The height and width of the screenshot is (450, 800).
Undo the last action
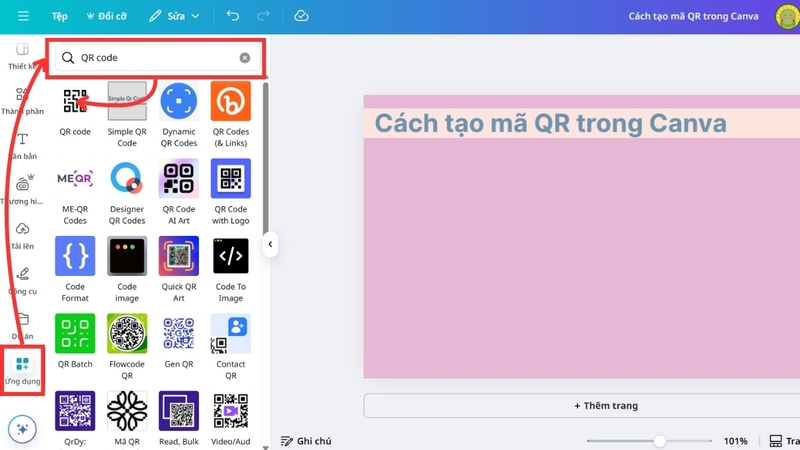tap(233, 16)
